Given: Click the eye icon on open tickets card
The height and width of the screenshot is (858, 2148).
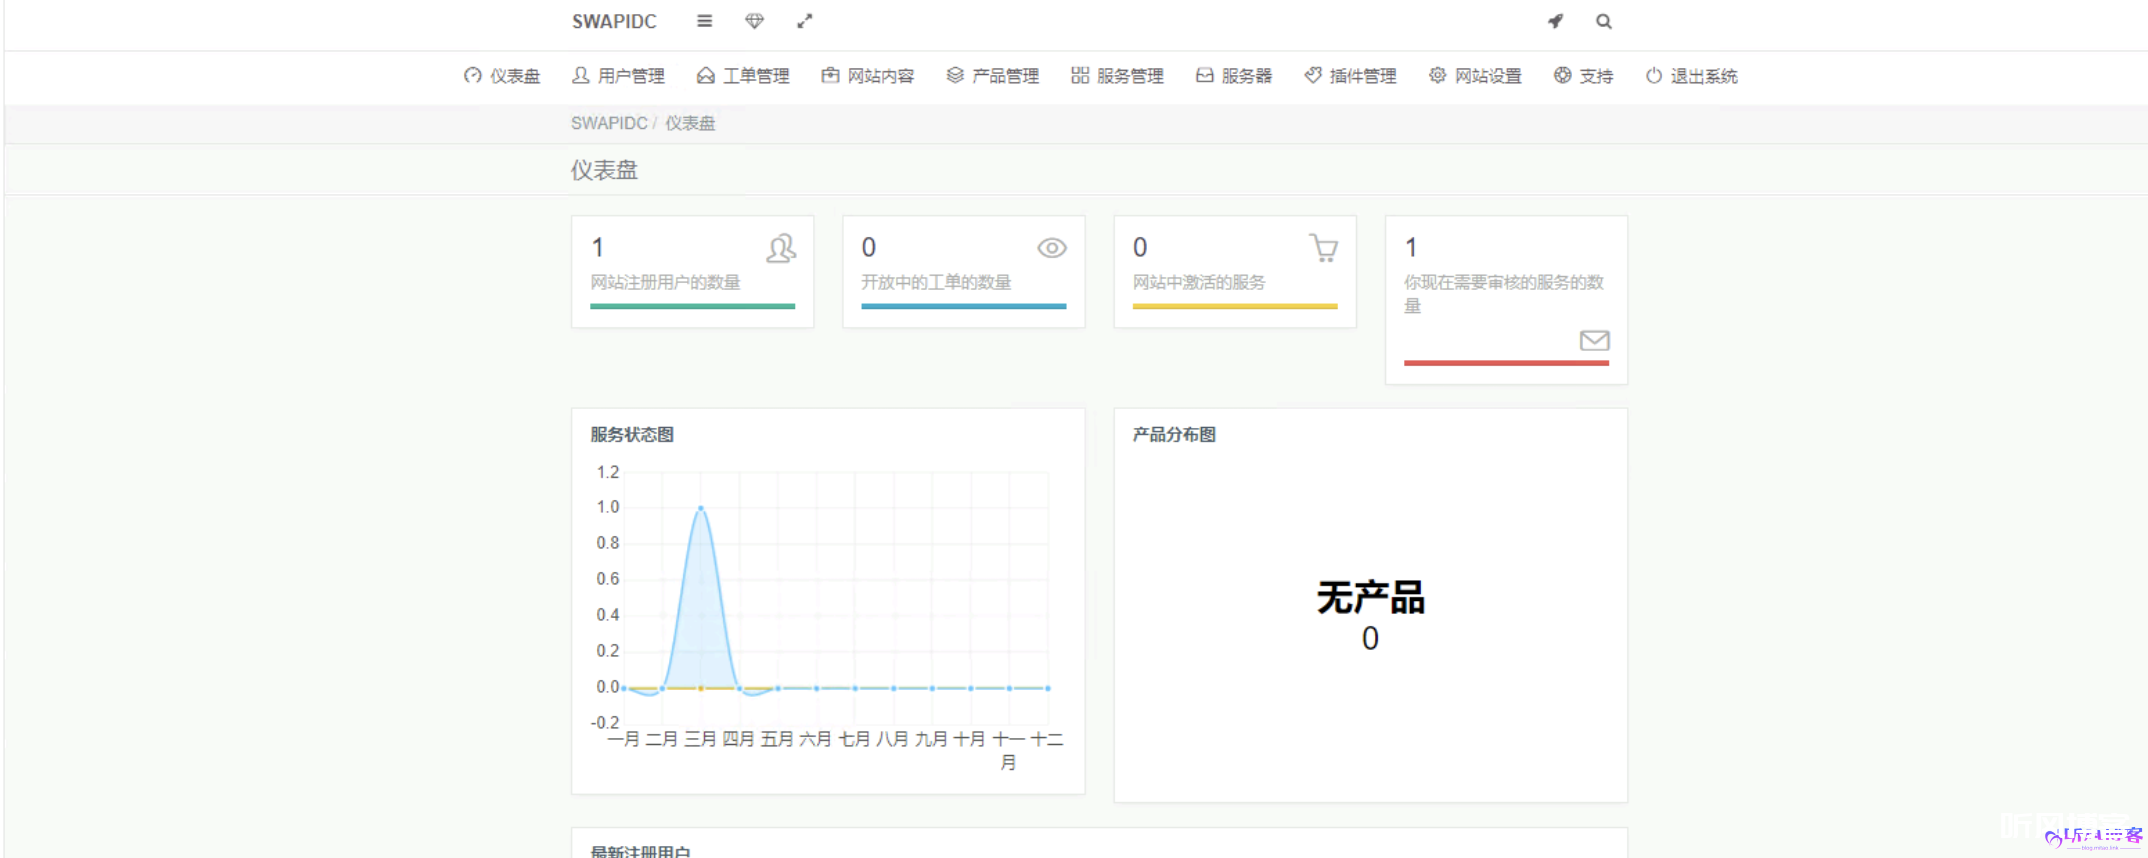Looking at the screenshot, I should tap(1051, 248).
